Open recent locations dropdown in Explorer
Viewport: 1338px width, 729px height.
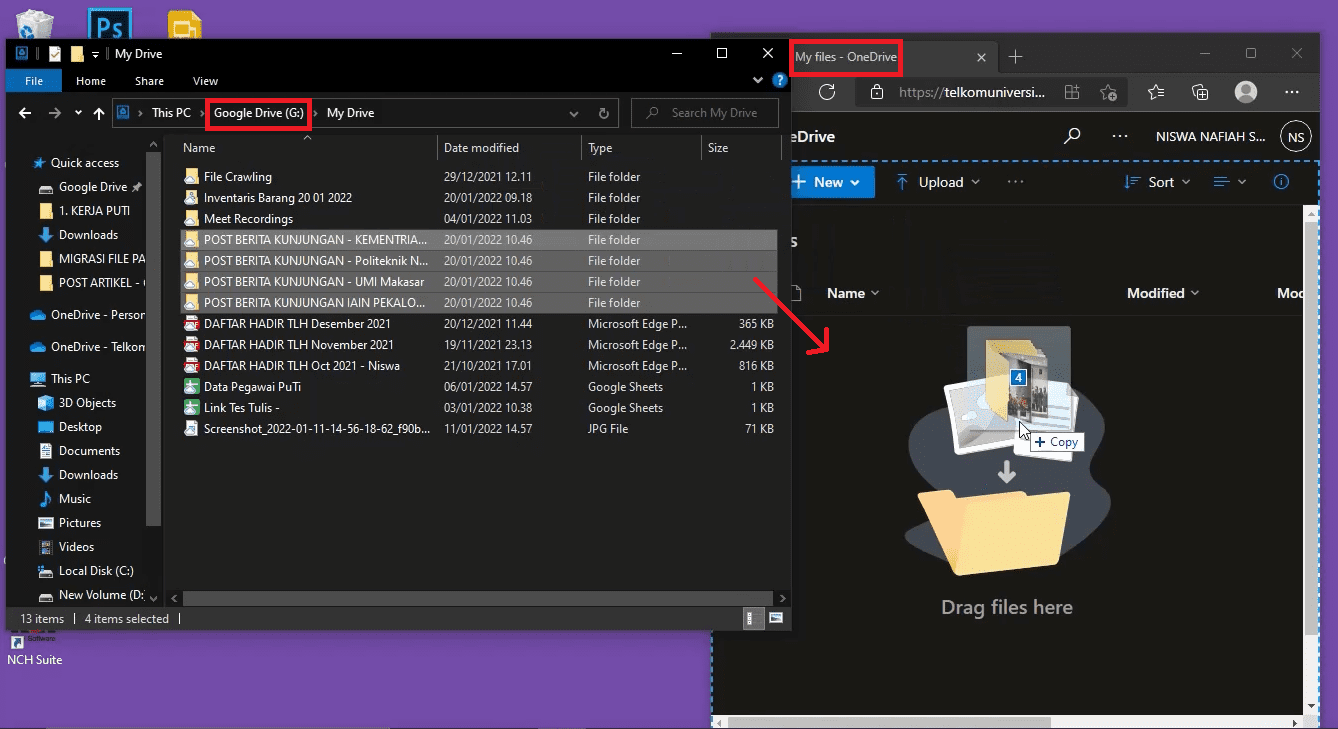tap(78, 113)
